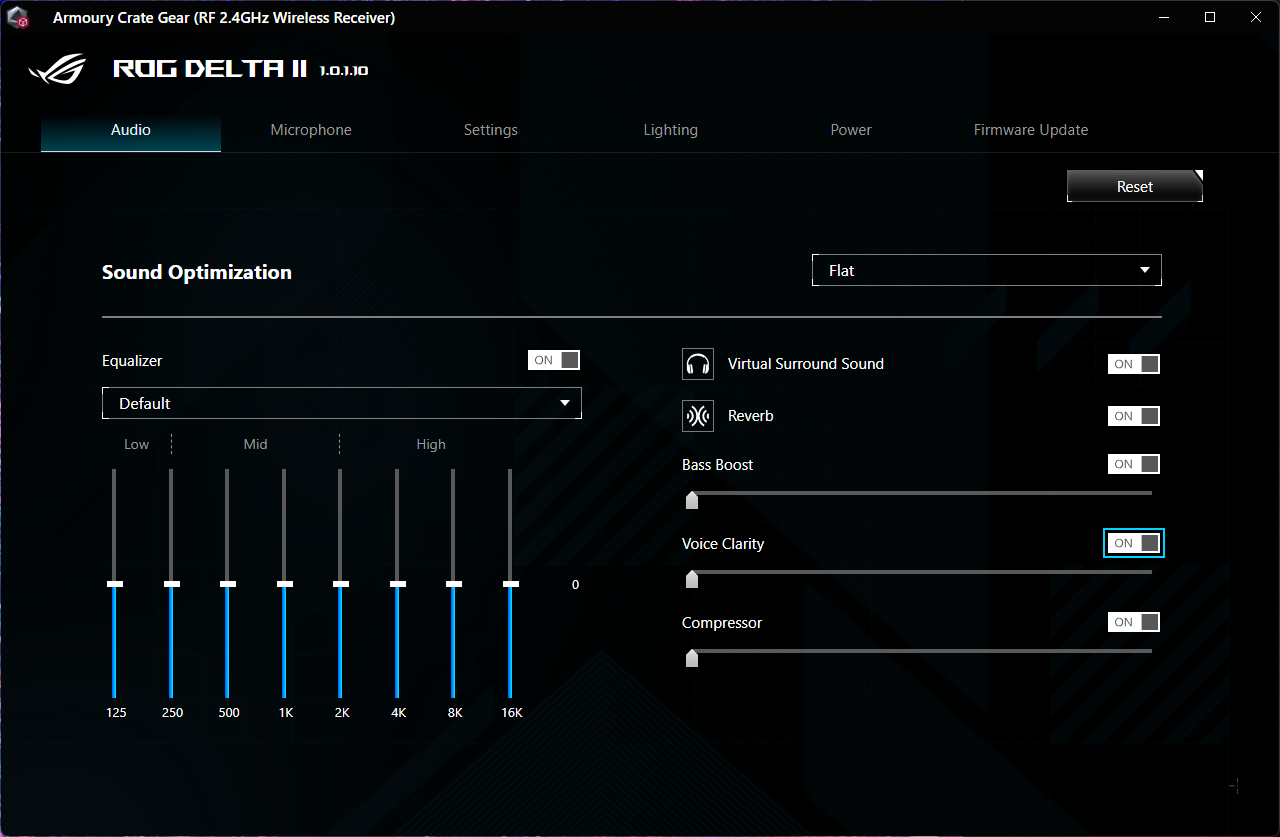Click the Bass Boost slider handle
Image resolution: width=1280 pixels, height=837 pixels.
click(692, 500)
